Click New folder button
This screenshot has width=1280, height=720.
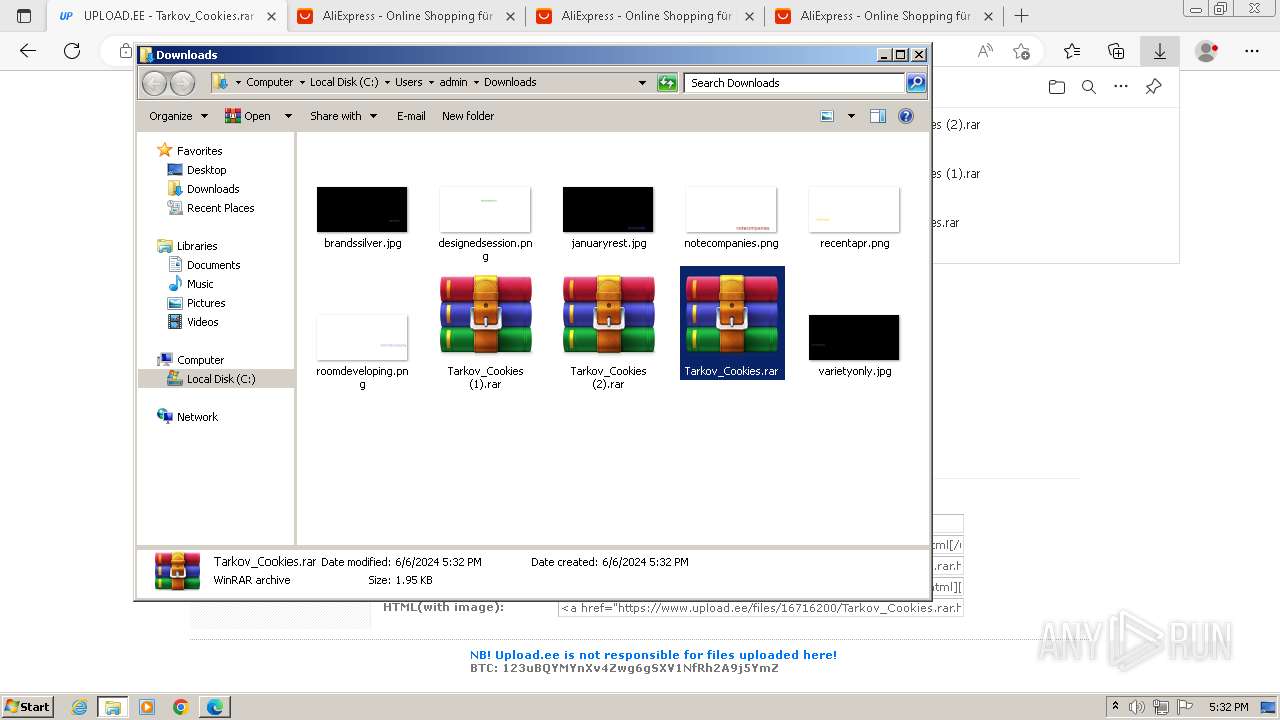click(468, 116)
